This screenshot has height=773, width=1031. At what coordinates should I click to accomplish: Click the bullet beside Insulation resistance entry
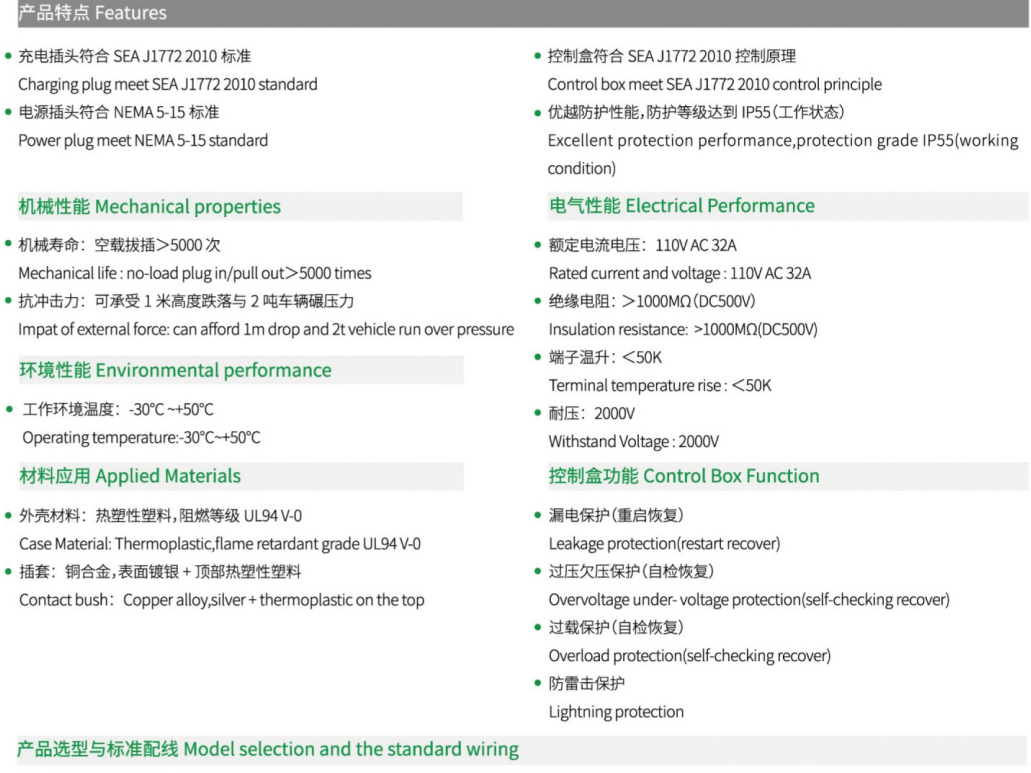coord(538,300)
